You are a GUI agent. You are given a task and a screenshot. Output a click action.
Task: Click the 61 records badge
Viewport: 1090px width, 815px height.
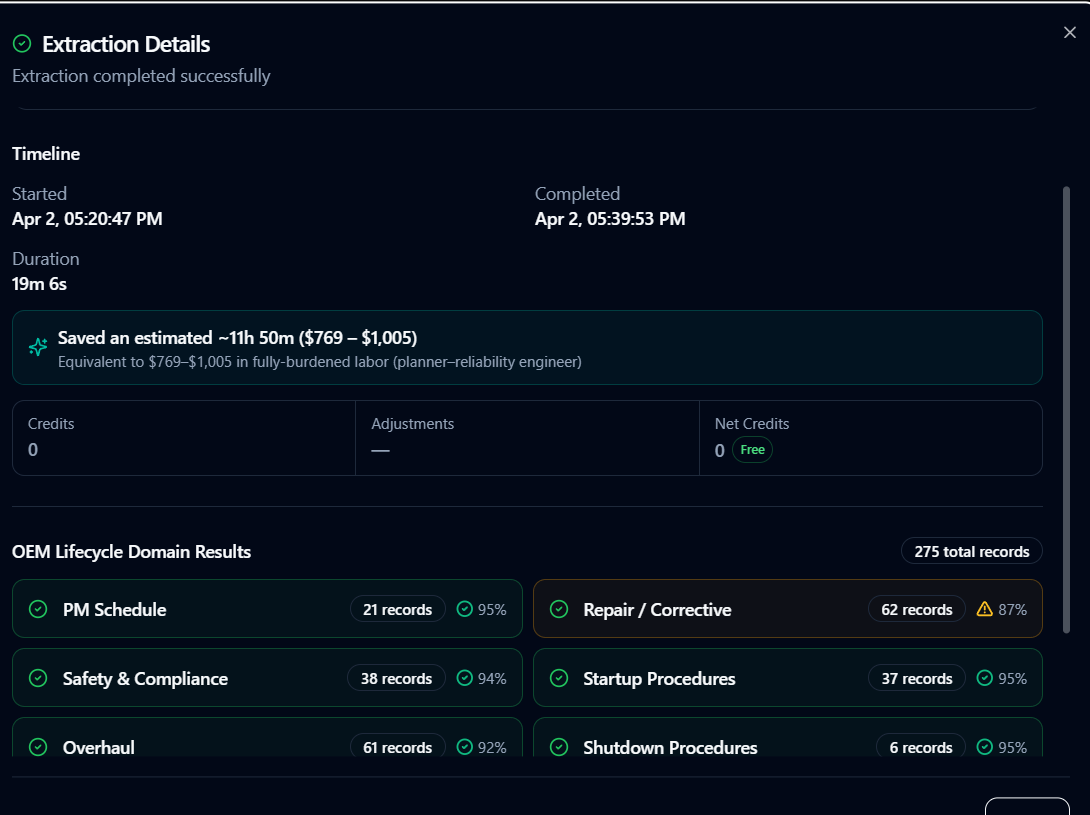tap(398, 747)
